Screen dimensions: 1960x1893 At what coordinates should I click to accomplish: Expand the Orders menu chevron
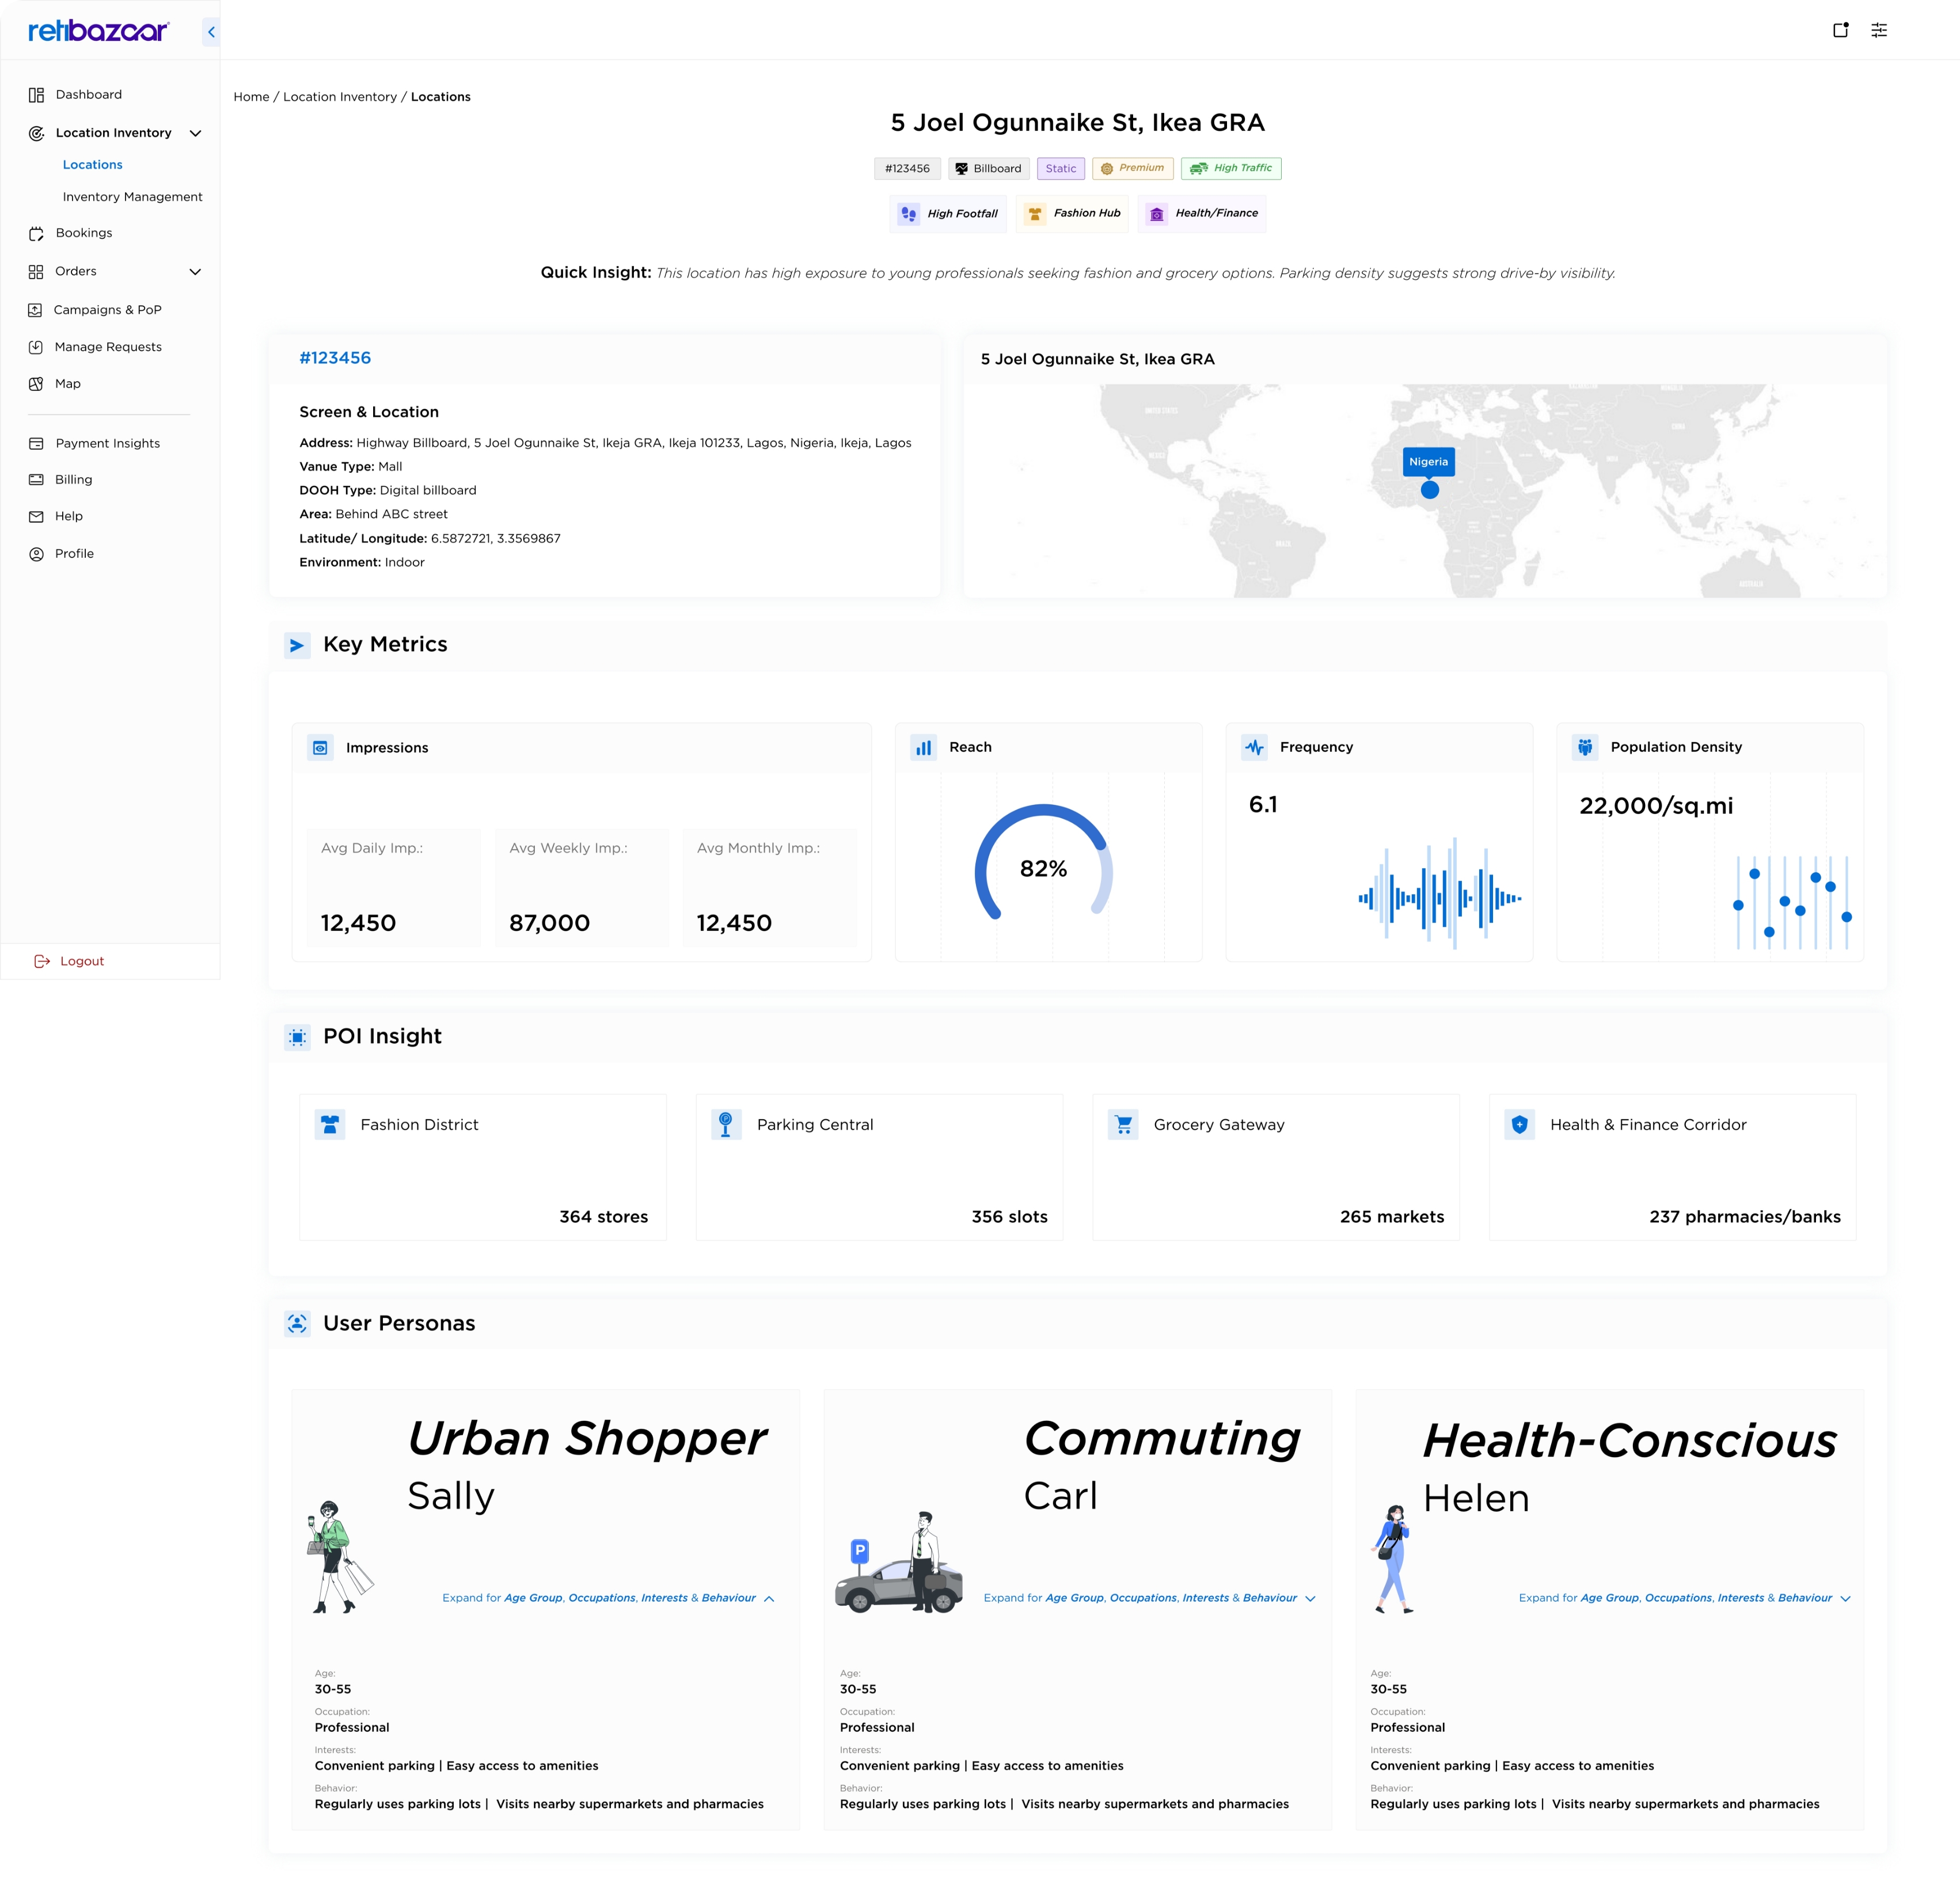[196, 272]
